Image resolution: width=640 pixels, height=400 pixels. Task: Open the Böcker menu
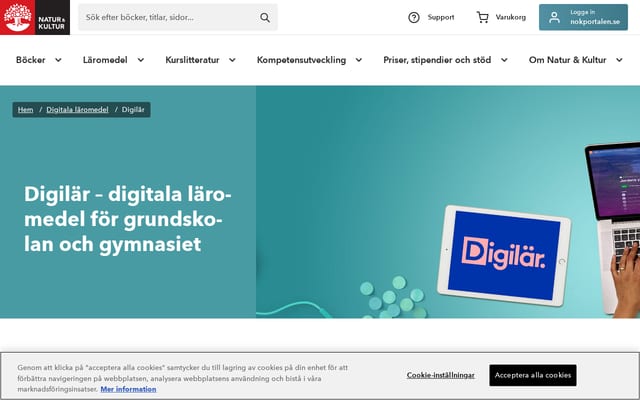click(x=31, y=60)
